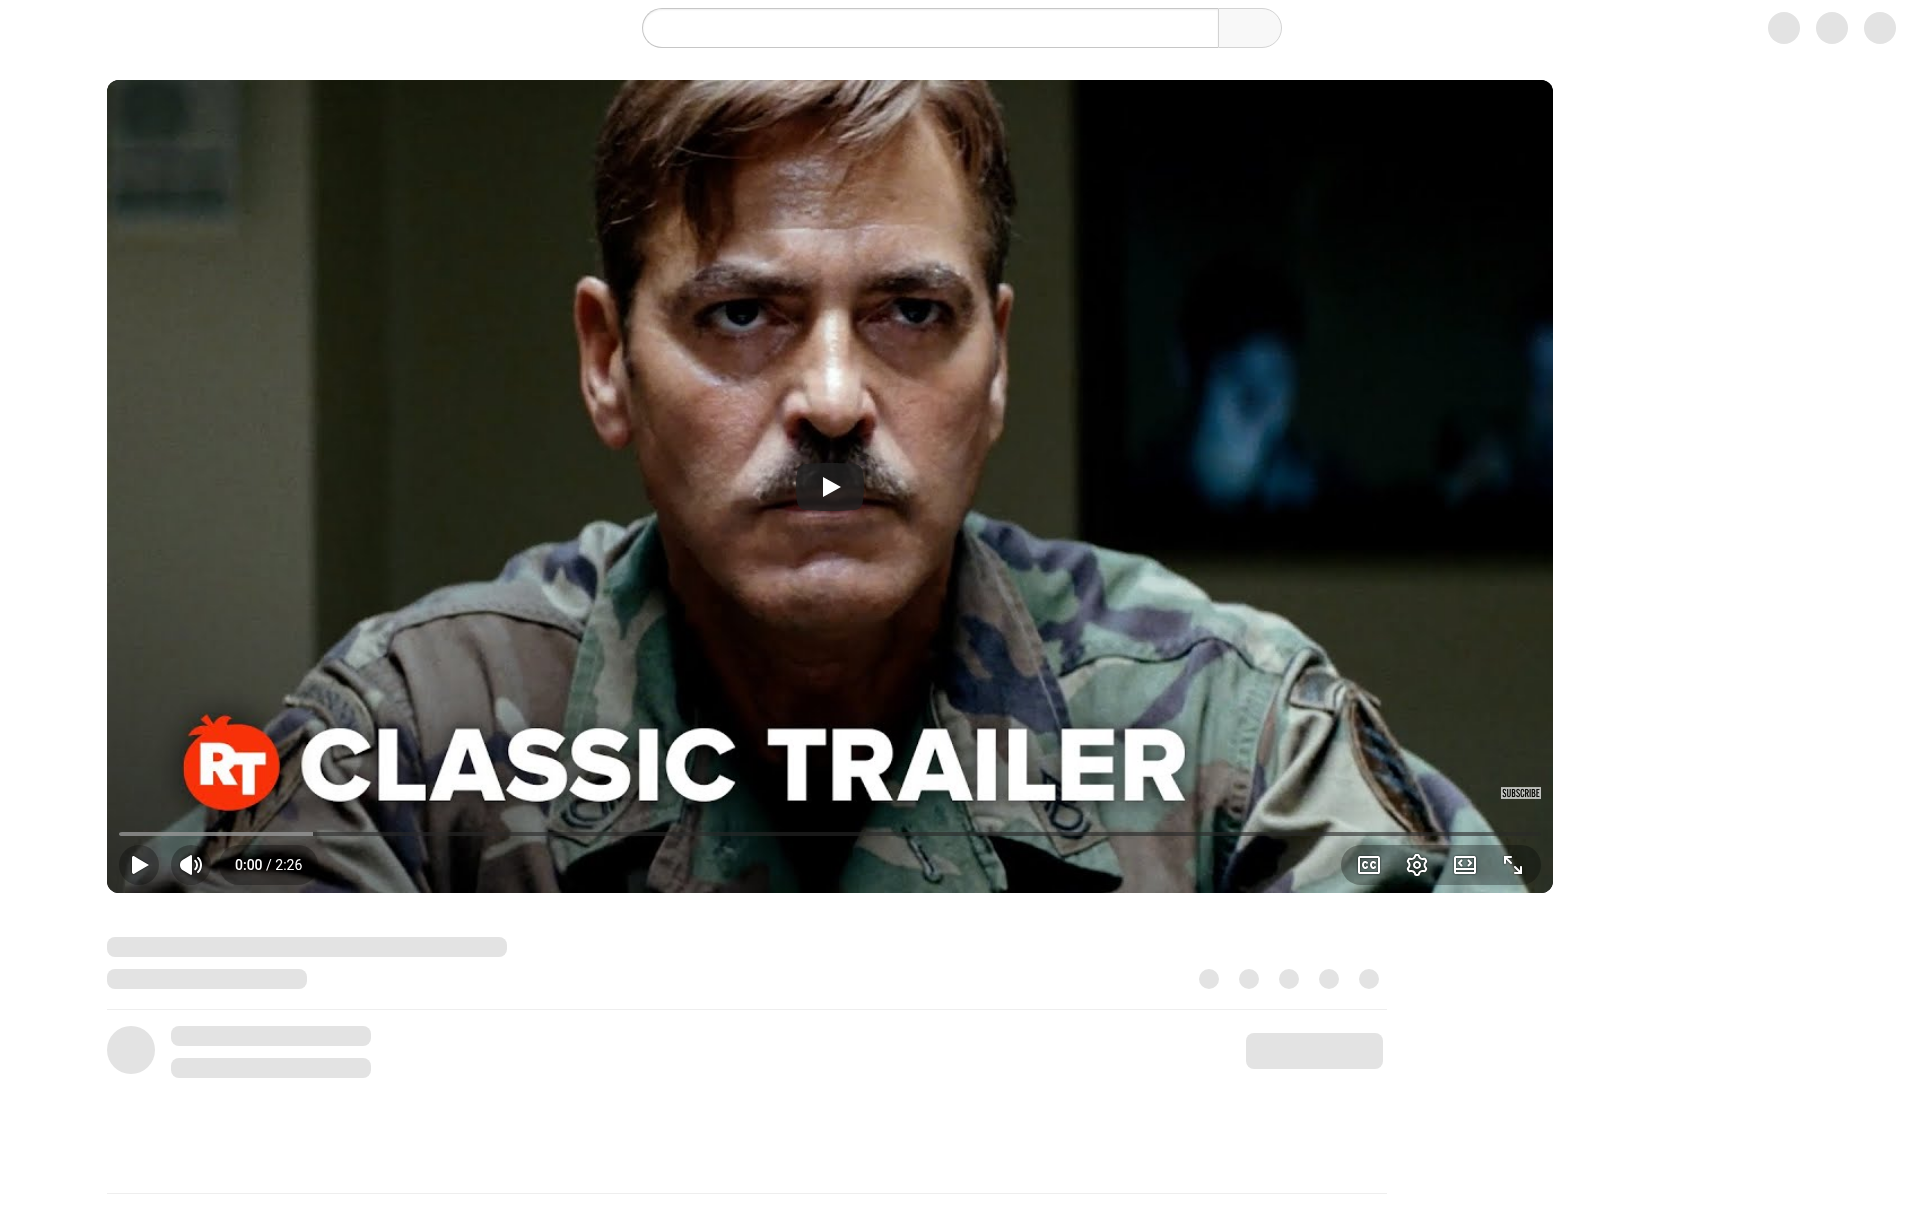
Task: Open the channel avatar placeholder circle
Action: pos(131,1050)
